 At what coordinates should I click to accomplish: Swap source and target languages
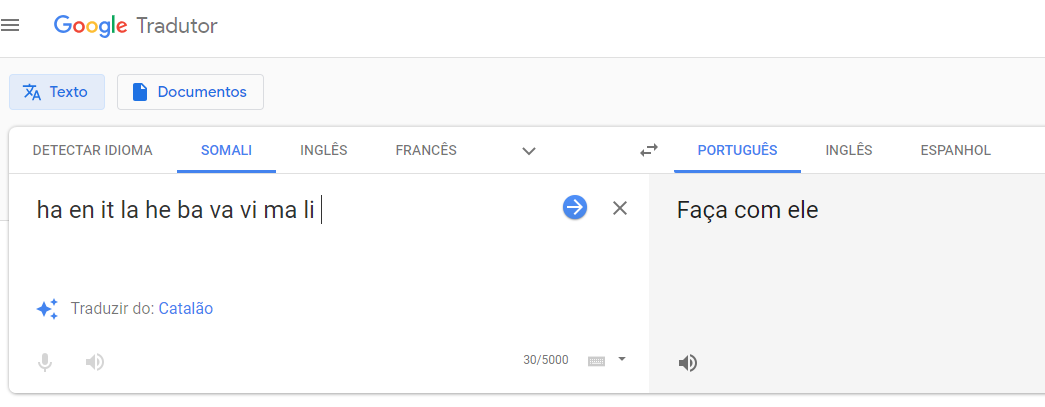coord(649,150)
